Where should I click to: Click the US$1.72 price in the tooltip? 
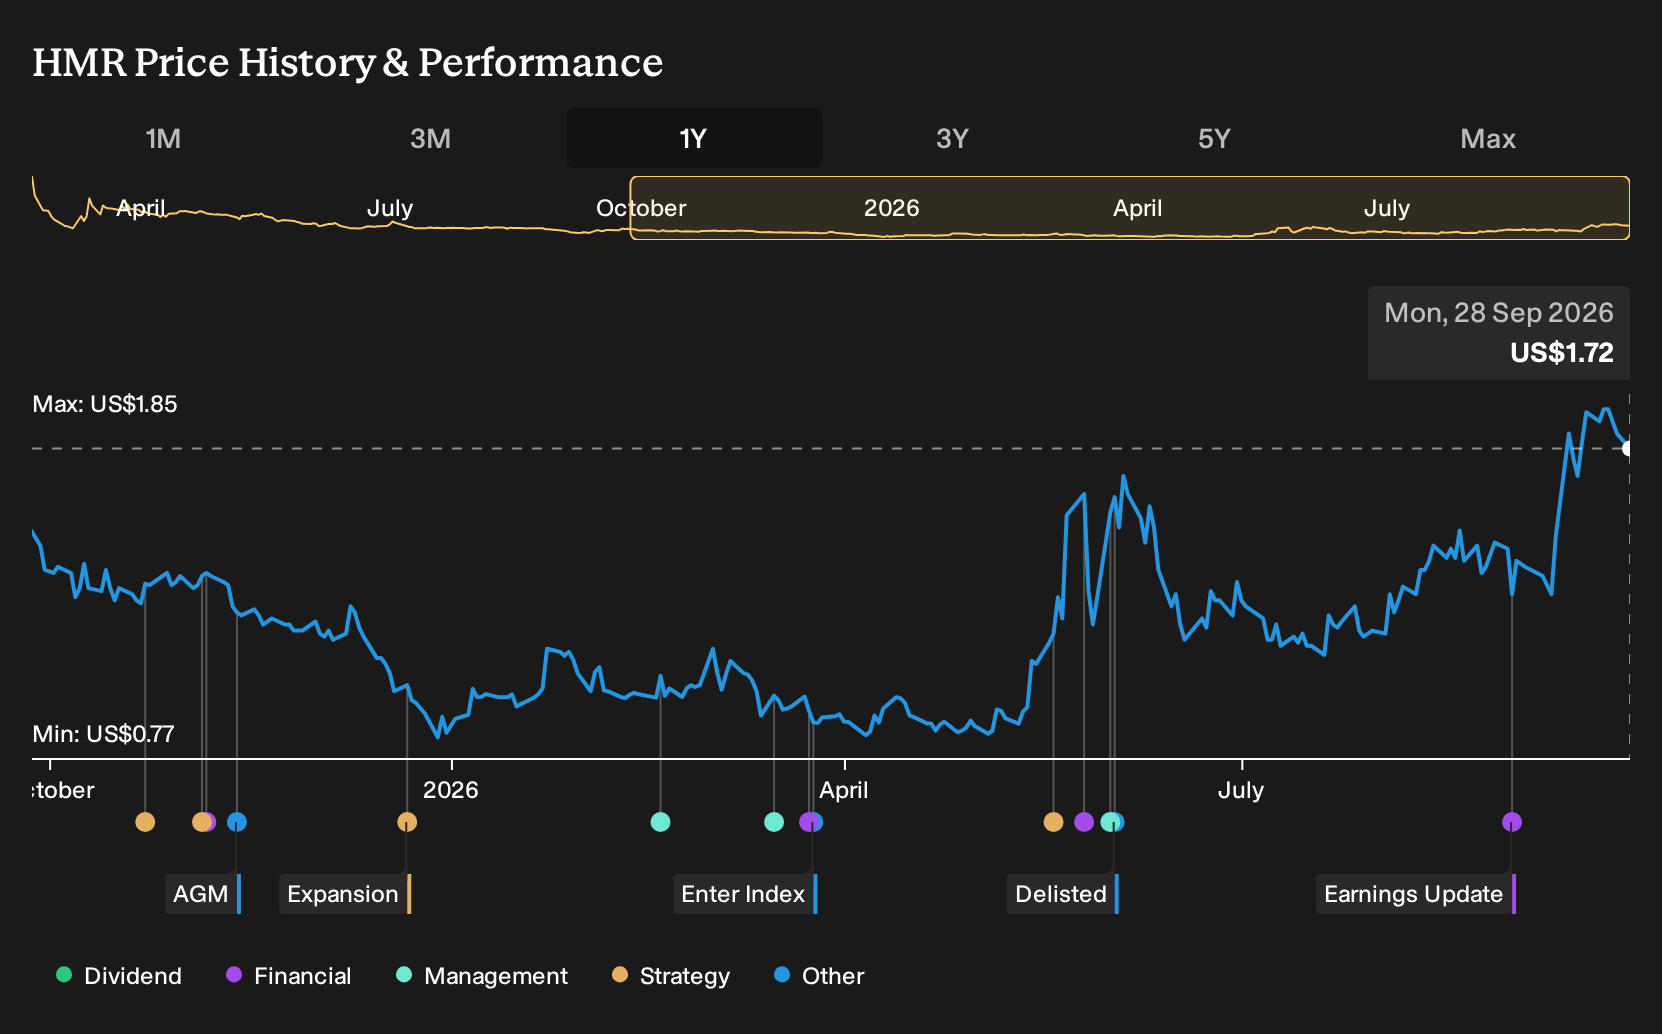(1561, 353)
